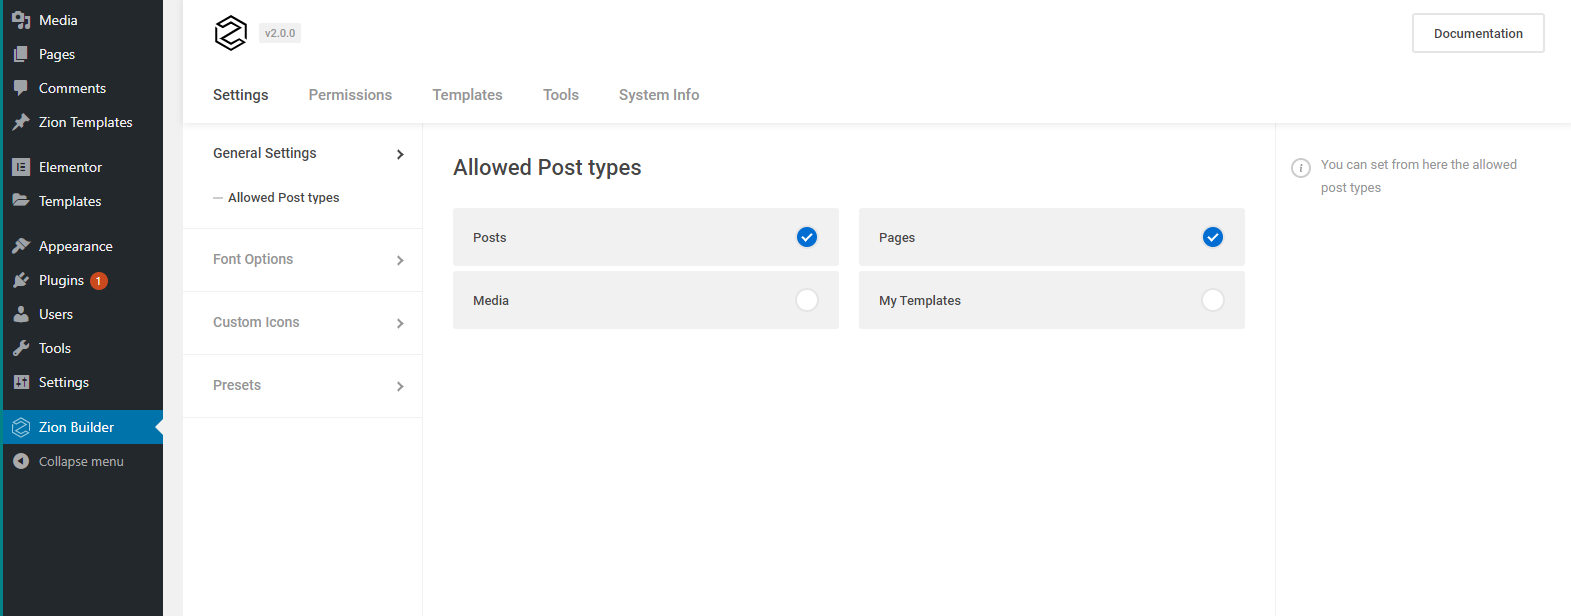Open Plugins in the admin menu
This screenshot has height=616, width=1571.
83,280
